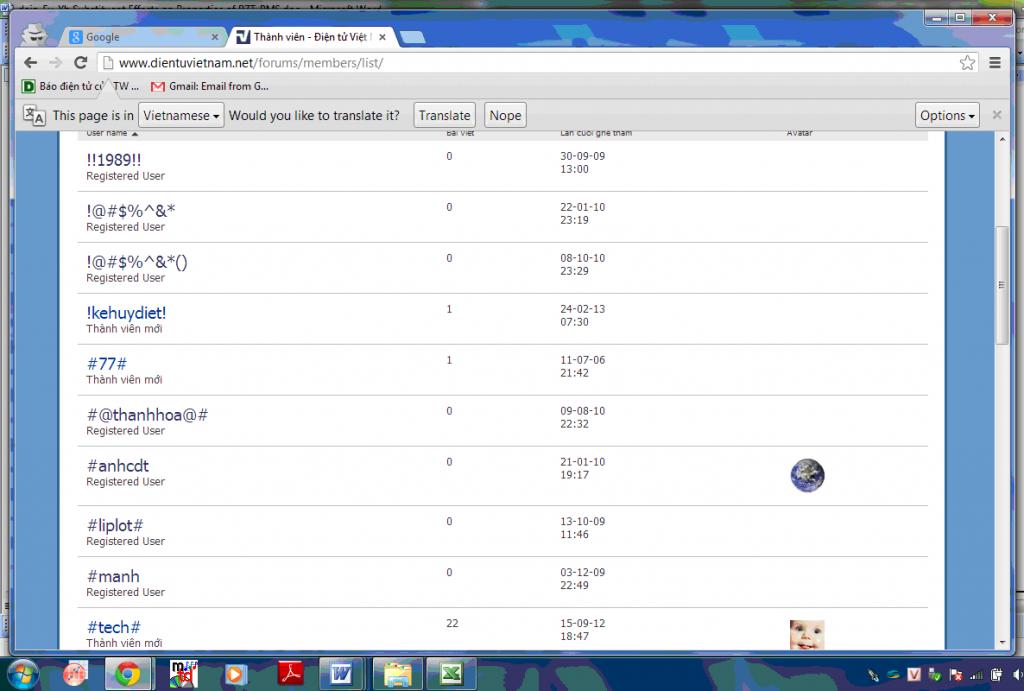Close the Thành viên - Điện tử Việt tab
Screen dimensions: 1024x691
pyautogui.click(x=382, y=37)
